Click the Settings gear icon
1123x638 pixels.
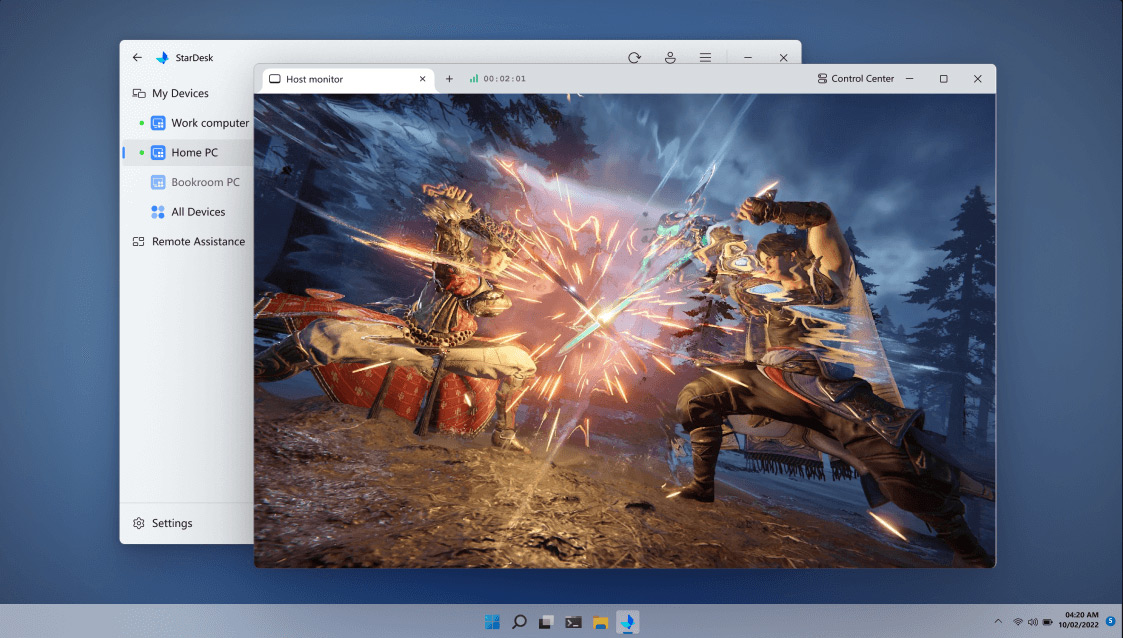[139, 523]
